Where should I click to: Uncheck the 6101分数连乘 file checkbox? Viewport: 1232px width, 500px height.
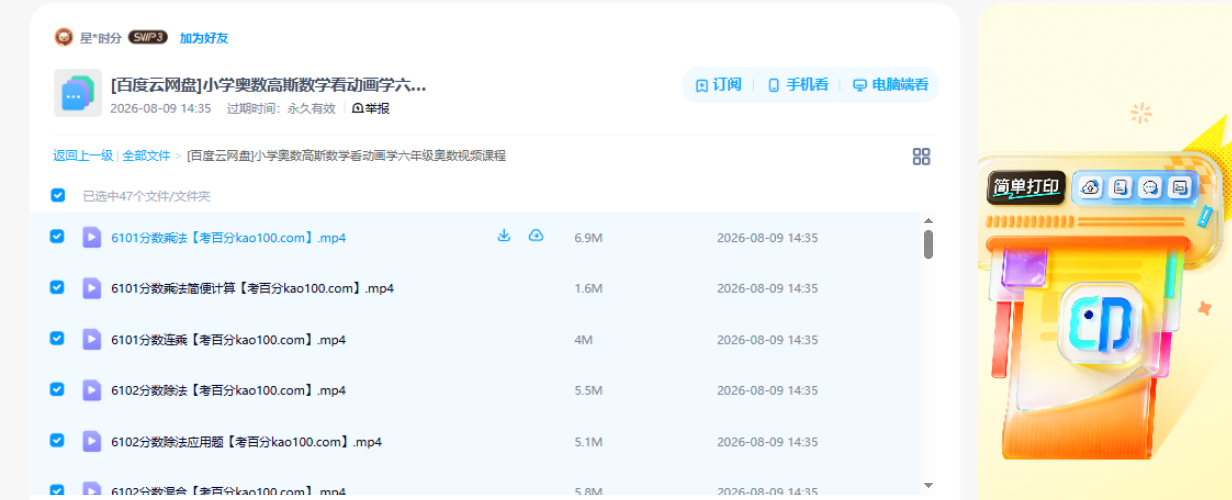57,338
